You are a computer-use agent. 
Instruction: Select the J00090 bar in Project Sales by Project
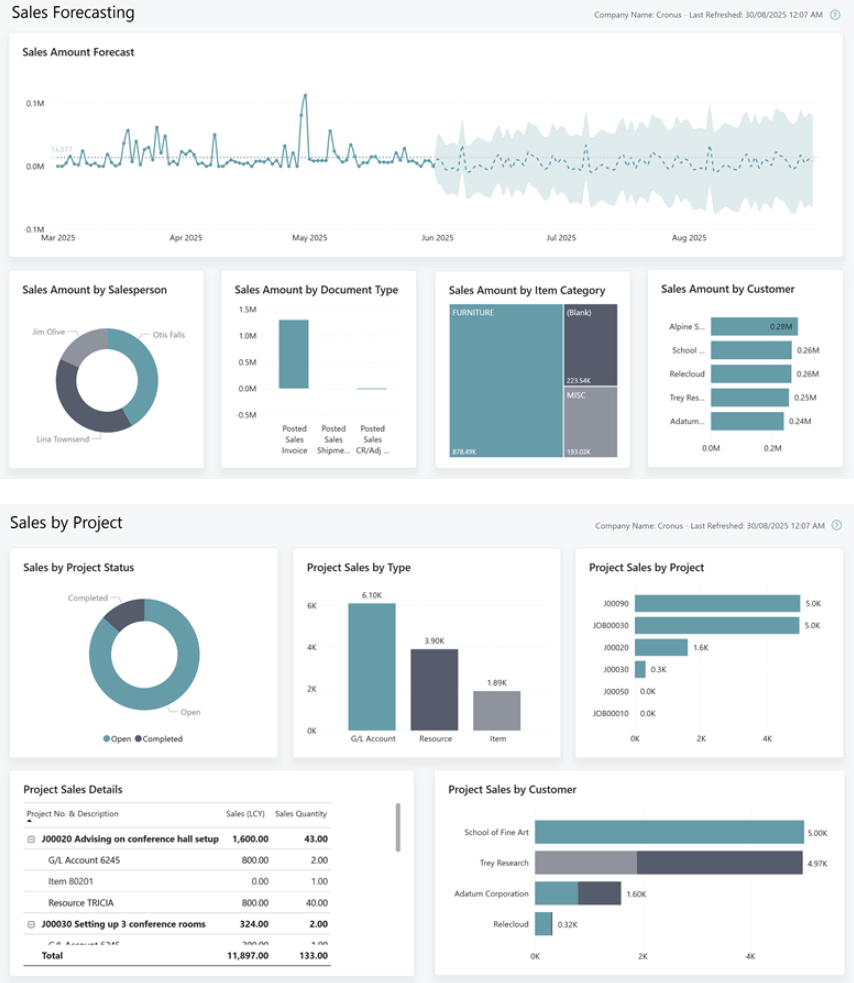[x=717, y=603]
